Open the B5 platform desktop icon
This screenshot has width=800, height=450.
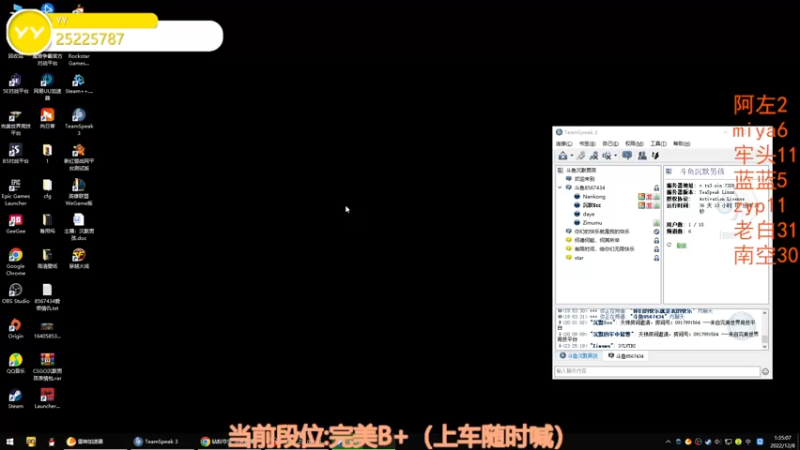(15, 154)
